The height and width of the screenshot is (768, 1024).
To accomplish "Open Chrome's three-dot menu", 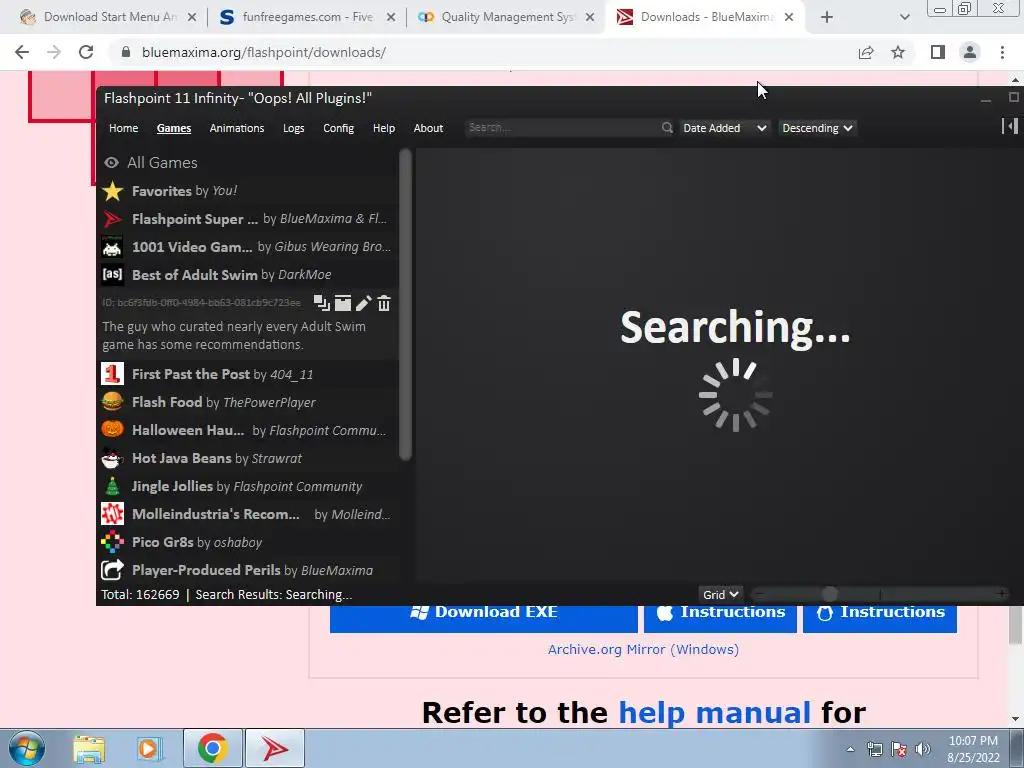I will (x=1002, y=52).
